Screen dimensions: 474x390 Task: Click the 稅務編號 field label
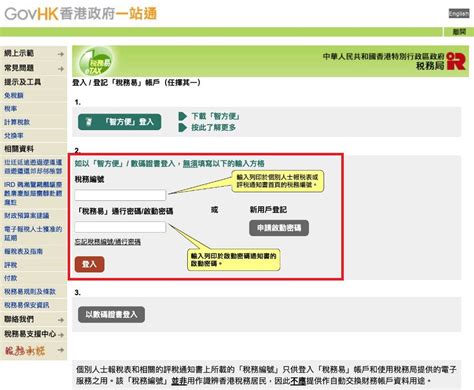(89, 179)
